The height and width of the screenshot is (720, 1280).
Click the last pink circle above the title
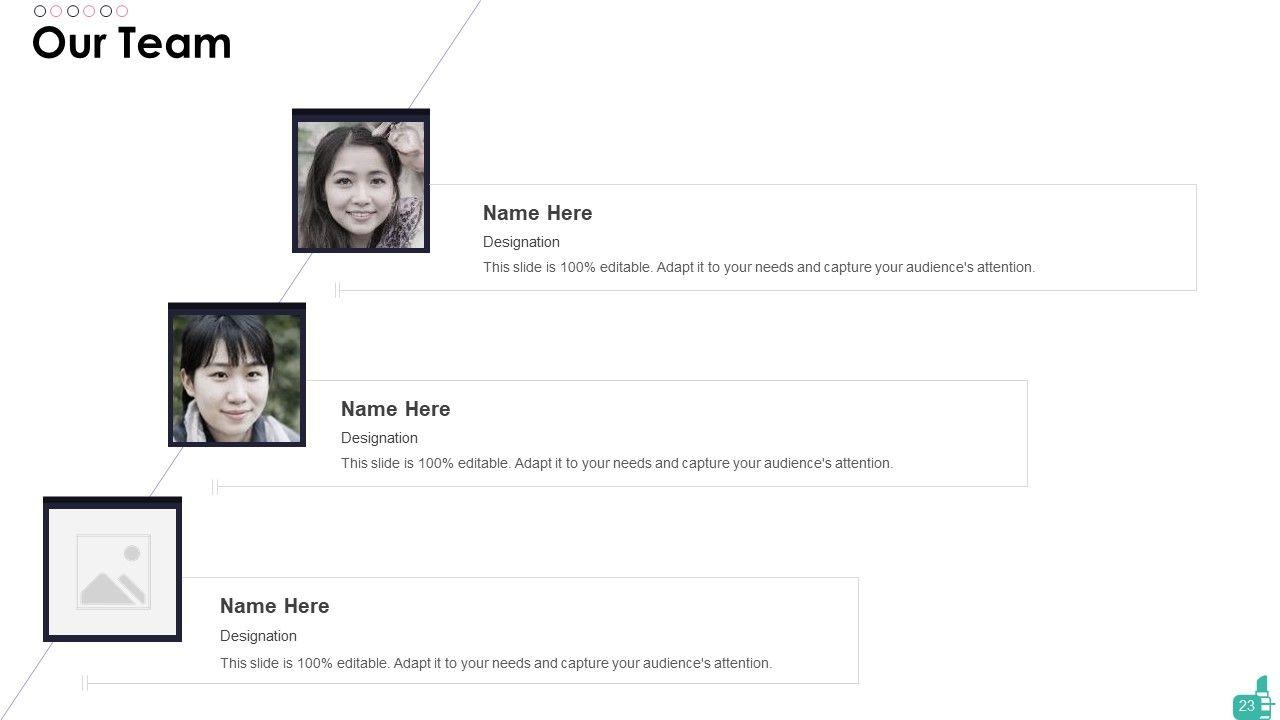pyautogui.click(x=122, y=11)
